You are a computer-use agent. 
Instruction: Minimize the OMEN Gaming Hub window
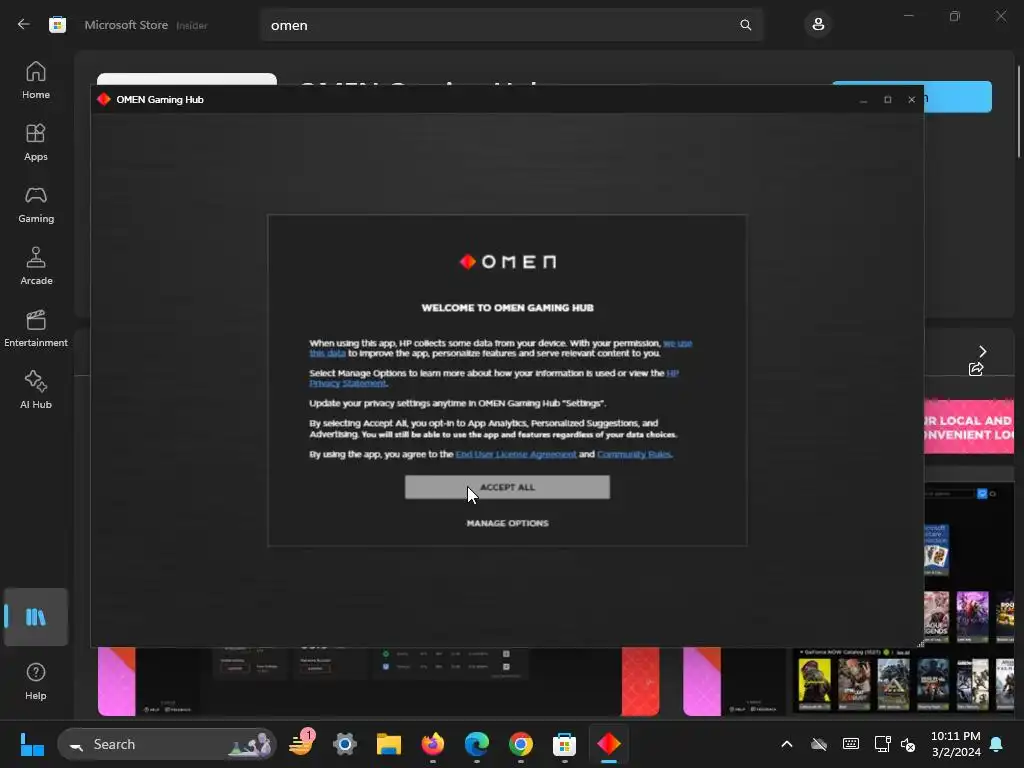point(863,100)
